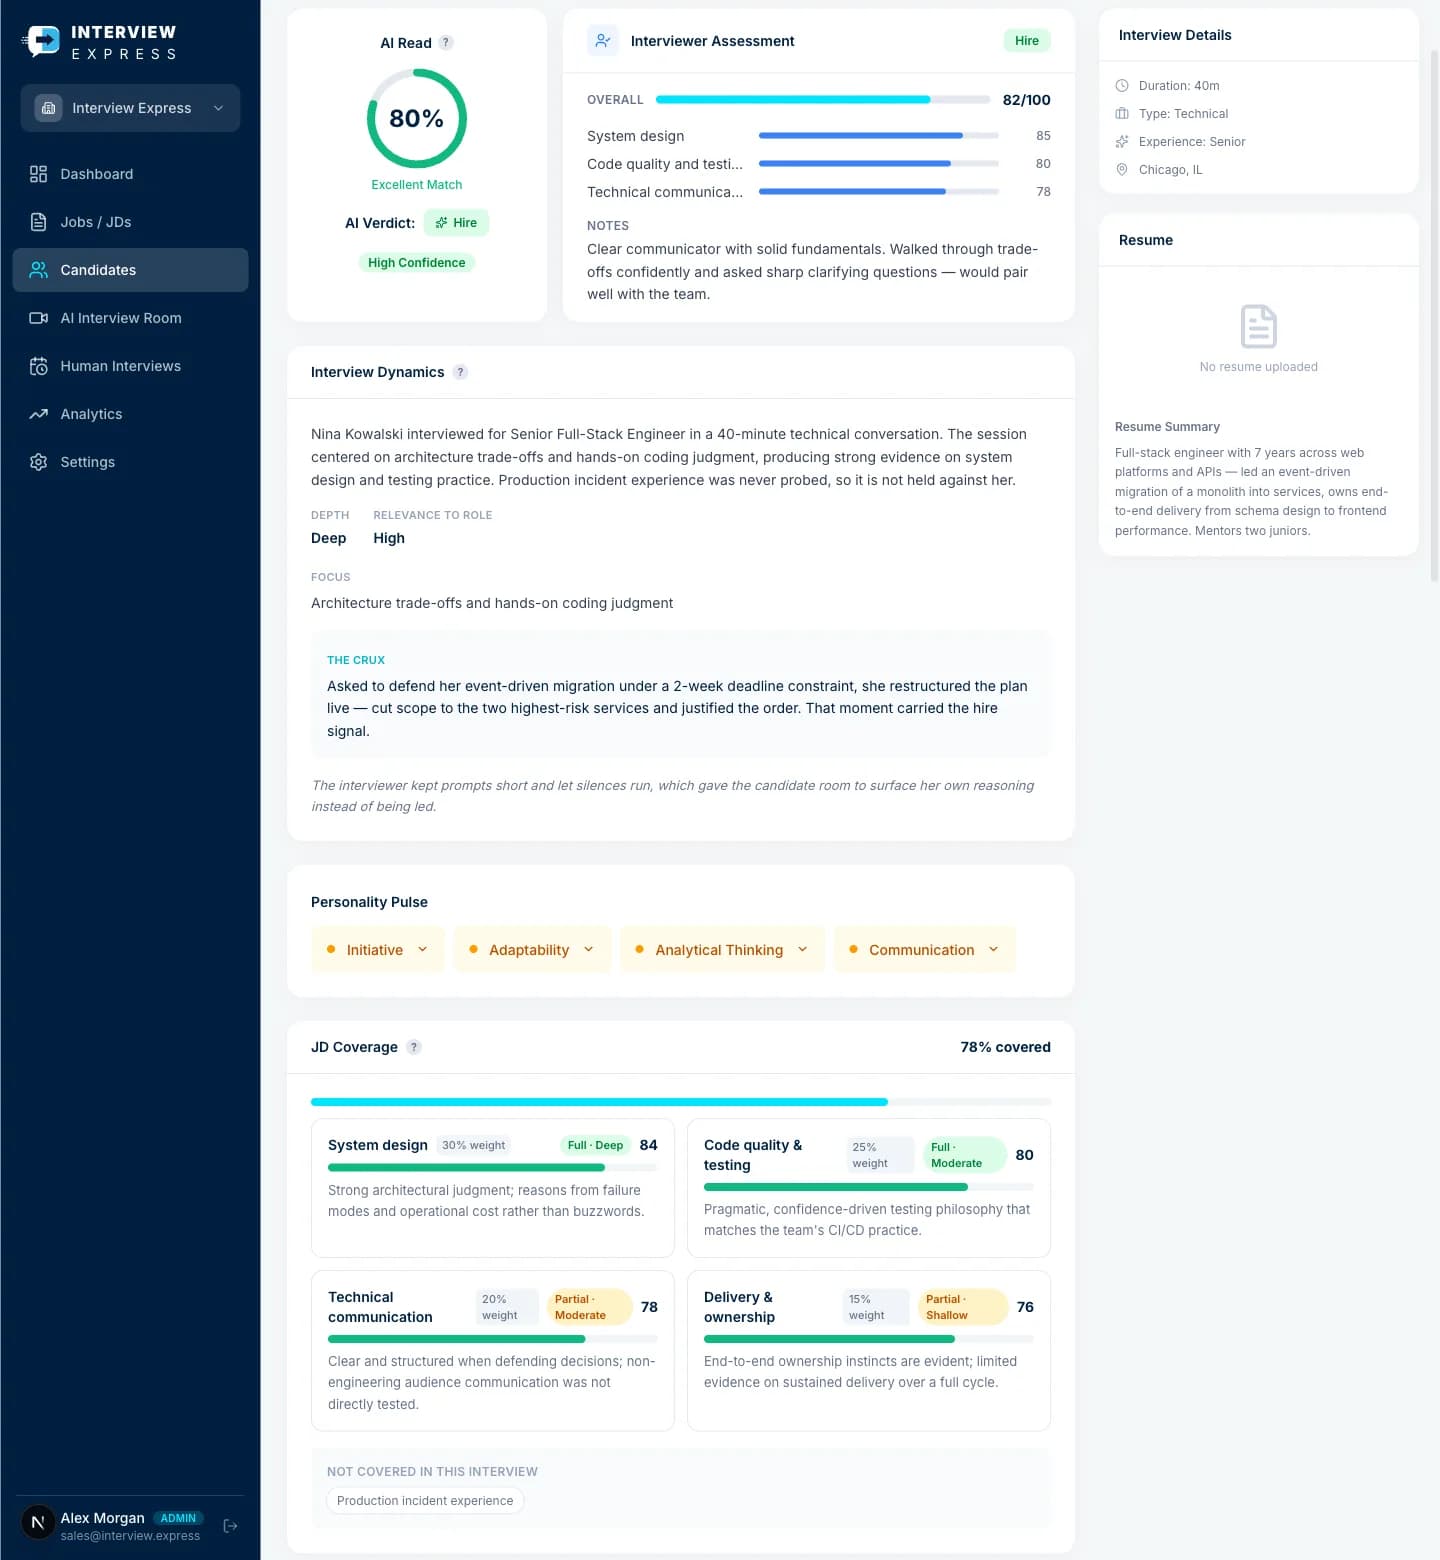
Task: Click the JD Coverage 78% progress bar
Action: (681, 1102)
